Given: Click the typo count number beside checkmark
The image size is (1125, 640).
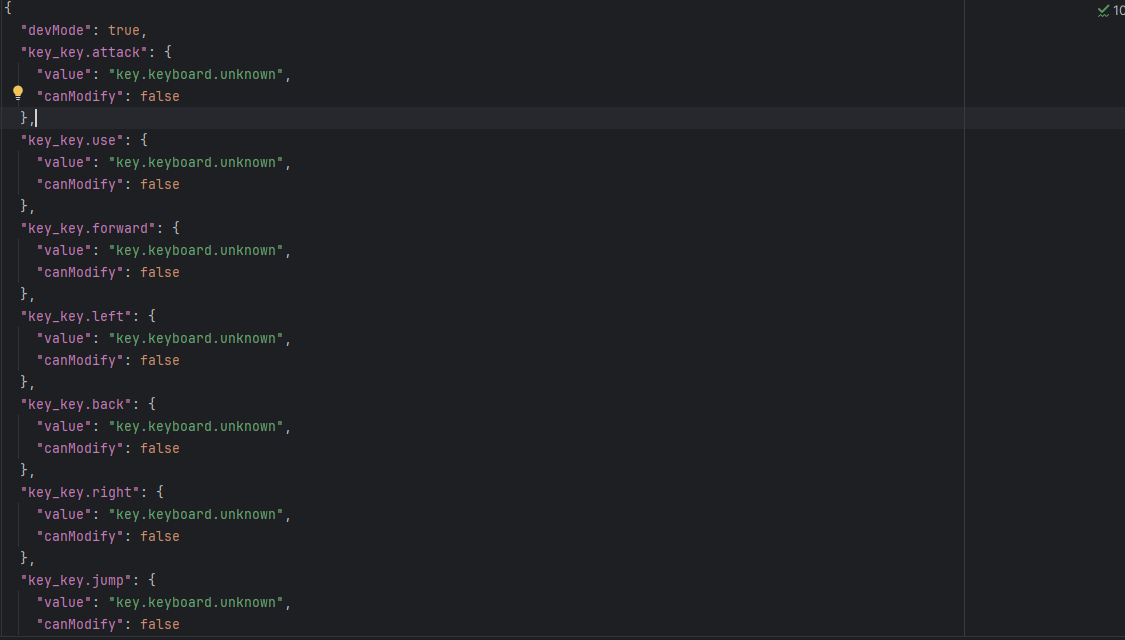Looking at the screenshot, I should [1118, 10].
